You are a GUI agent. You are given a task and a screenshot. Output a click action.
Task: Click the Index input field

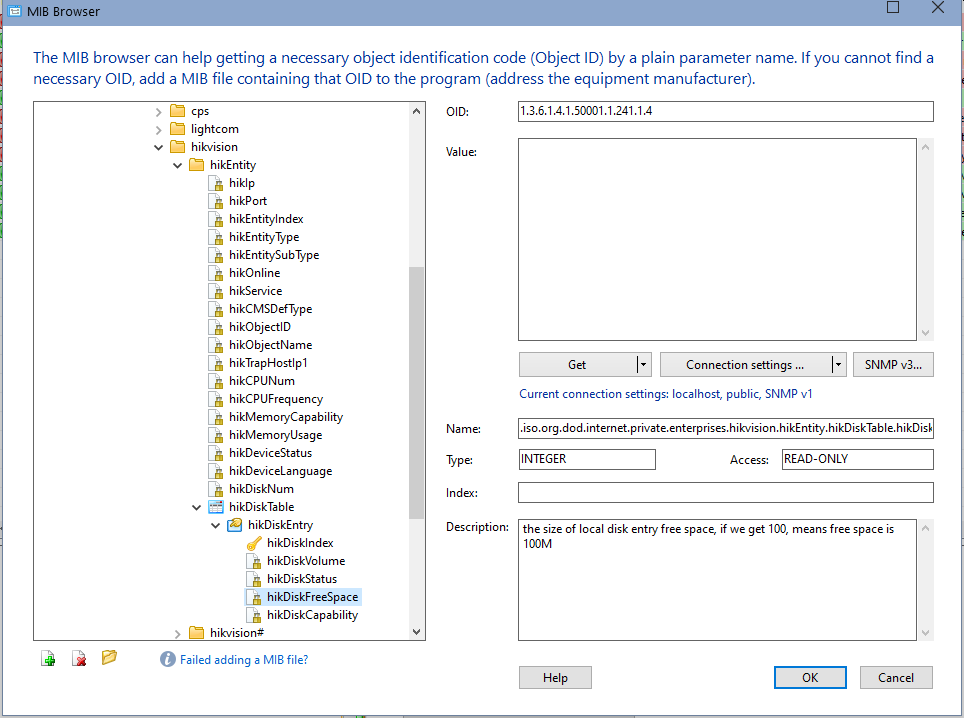725,492
